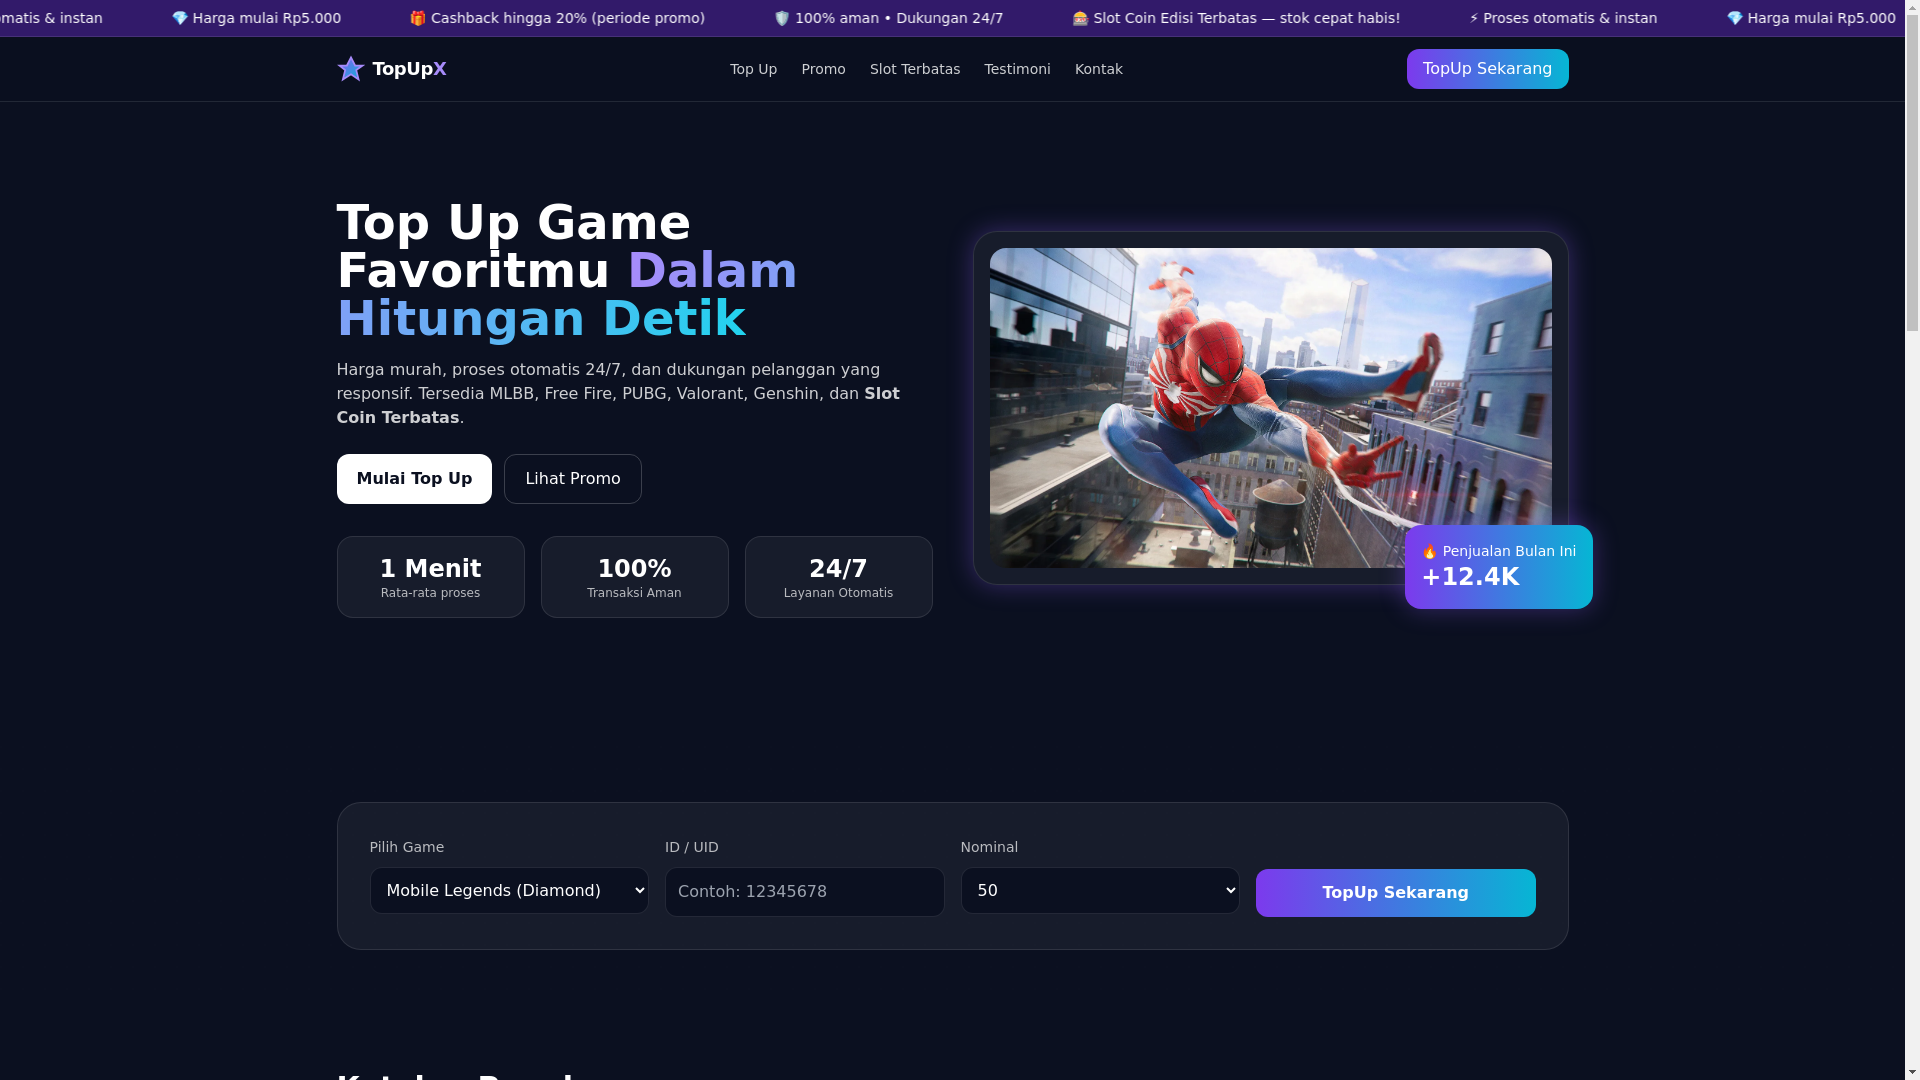Viewport: 1920px width, 1080px height.
Task: Click the '24/7' Layanan Otomatis card
Action: (839, 577)
